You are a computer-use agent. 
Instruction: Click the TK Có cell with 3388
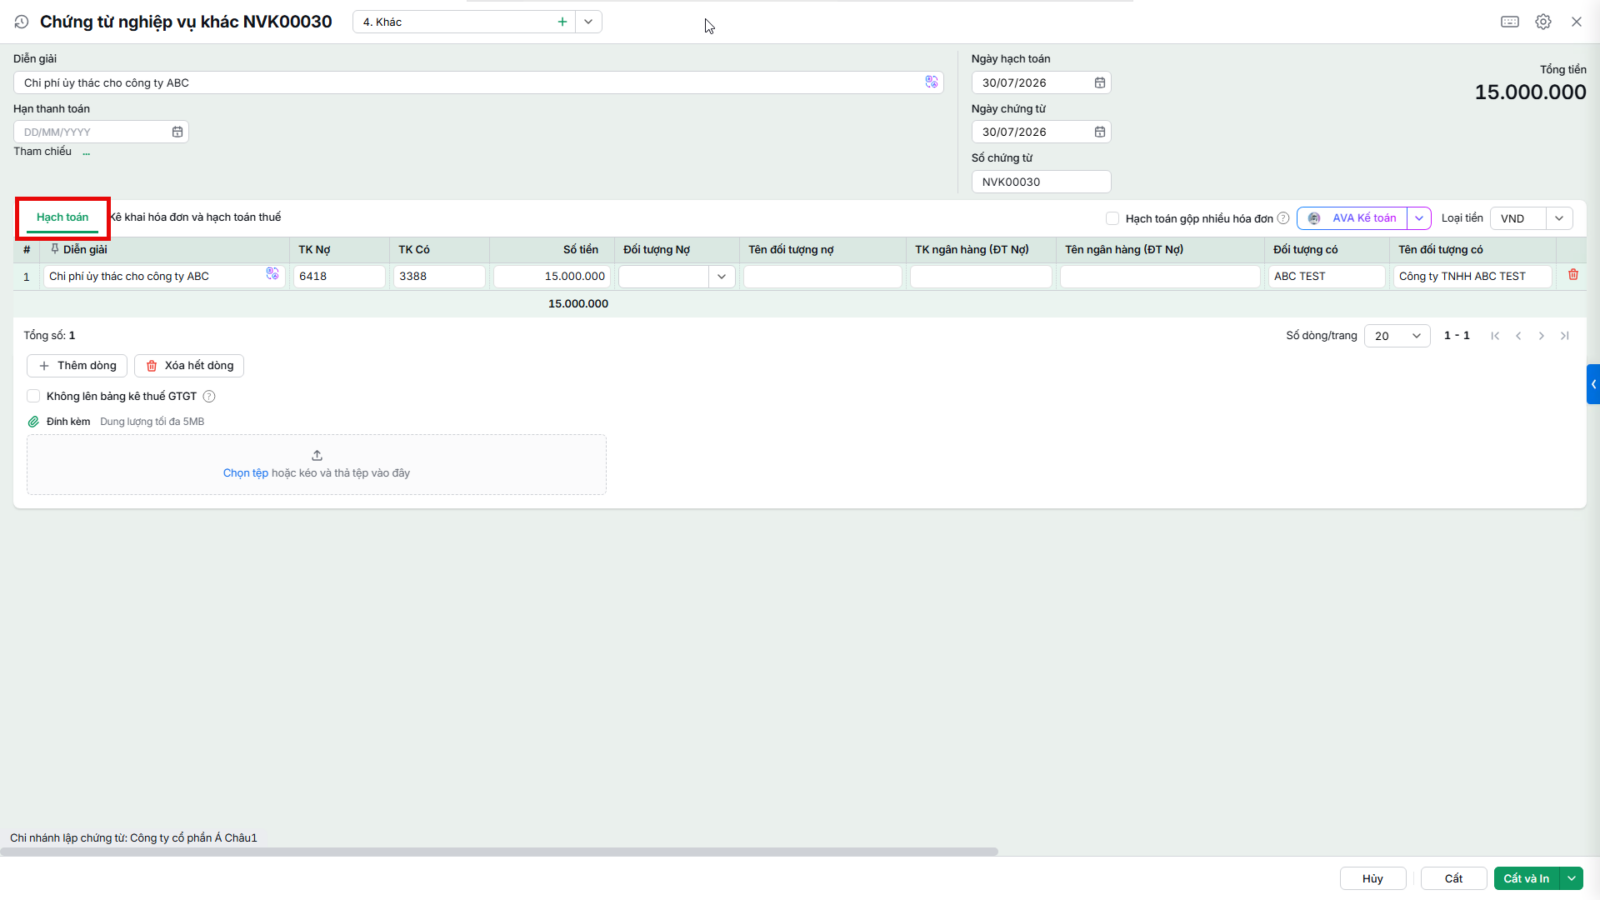point(439,277)
